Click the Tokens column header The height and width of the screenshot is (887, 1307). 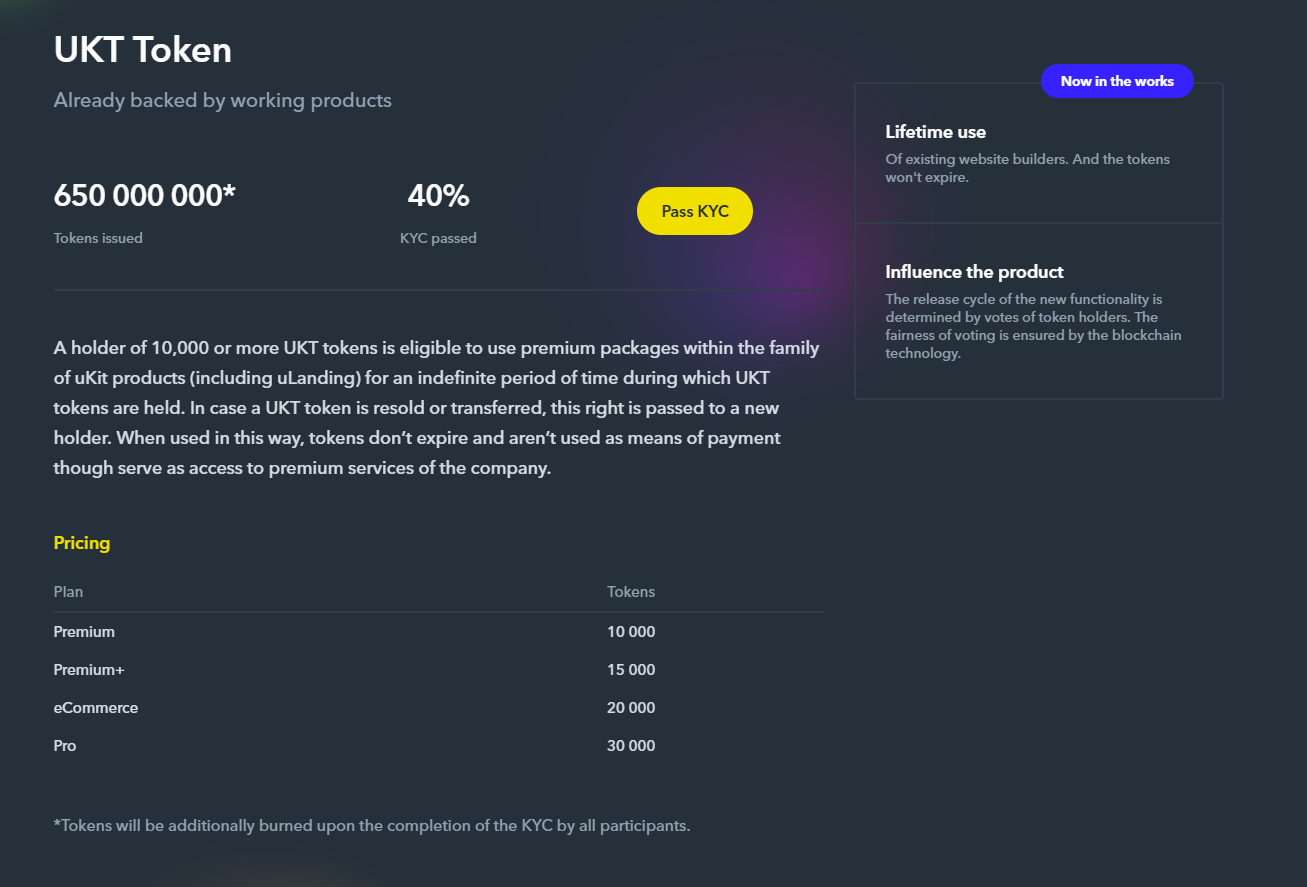coord(631,592)
